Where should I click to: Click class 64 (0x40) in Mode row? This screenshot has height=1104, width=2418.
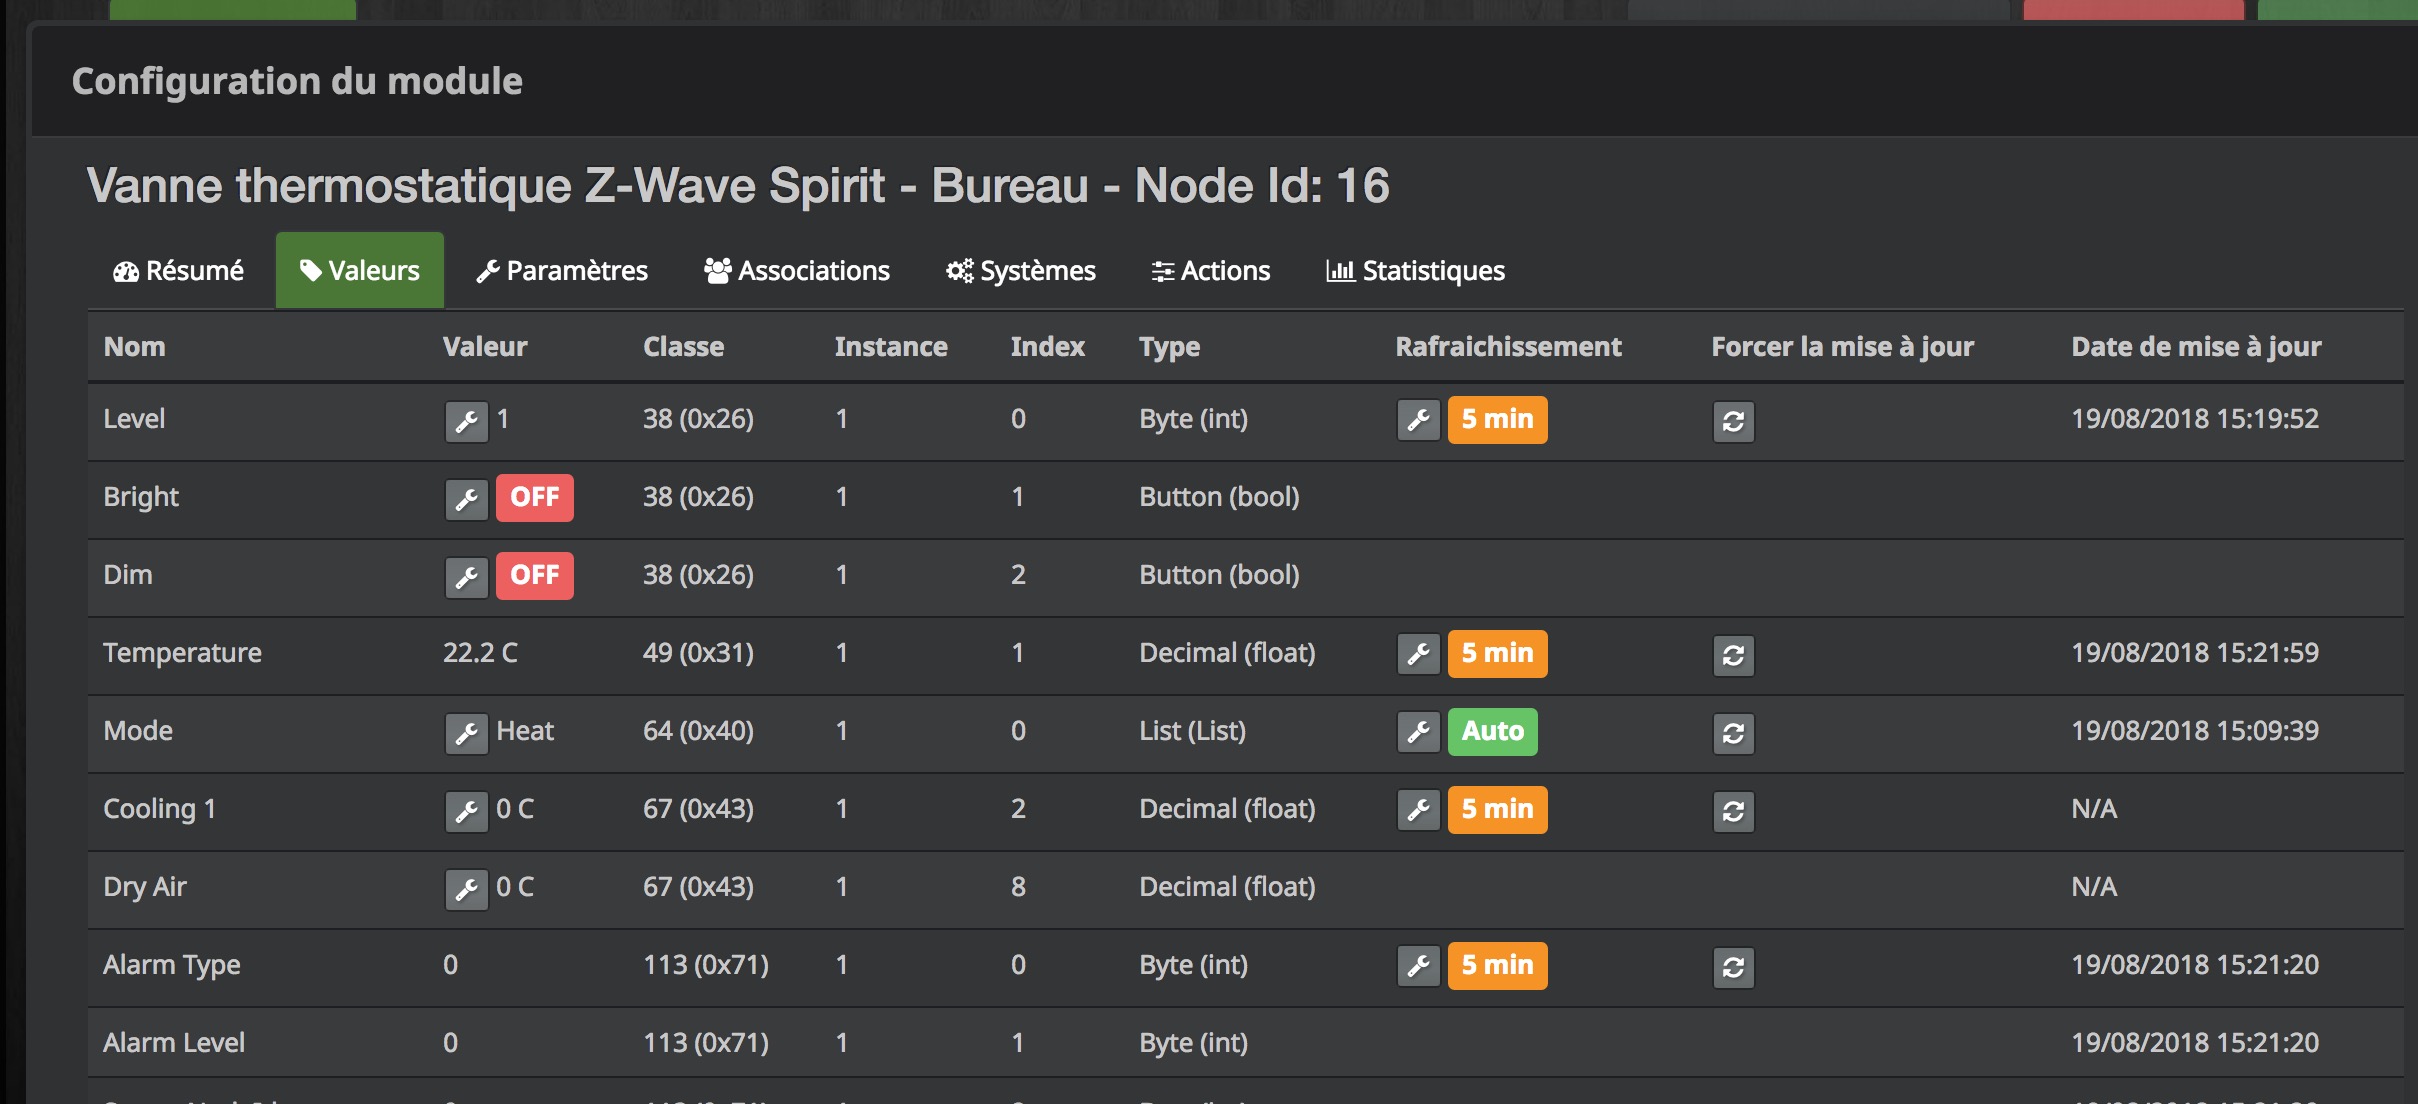[x=699, y=731]
